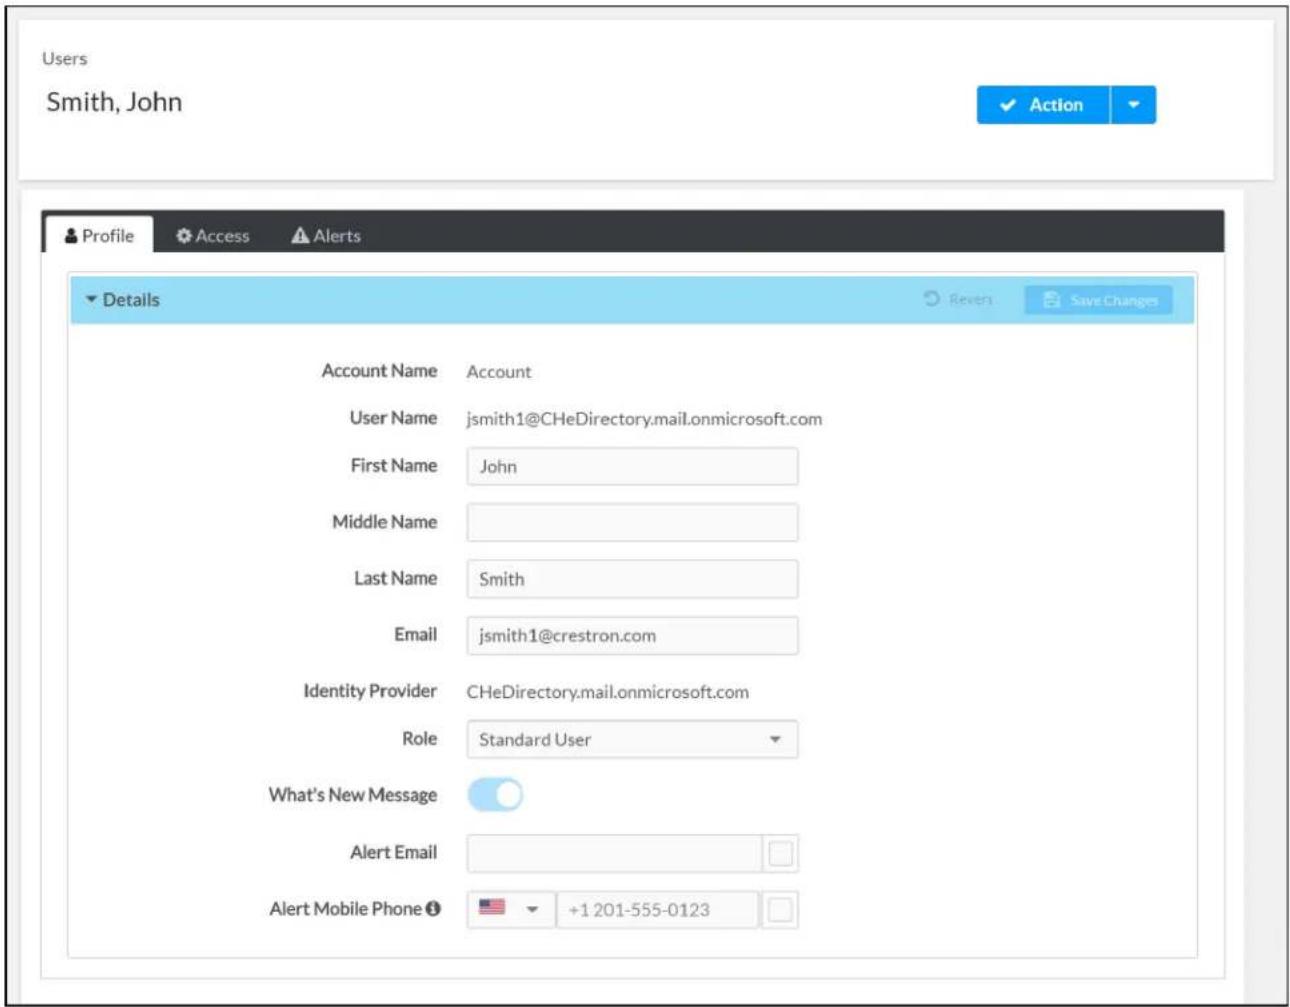The height and width of the screenshot is (1007, 1290).
Task: Open the country flag dropdown
Action: pos(510,909)
